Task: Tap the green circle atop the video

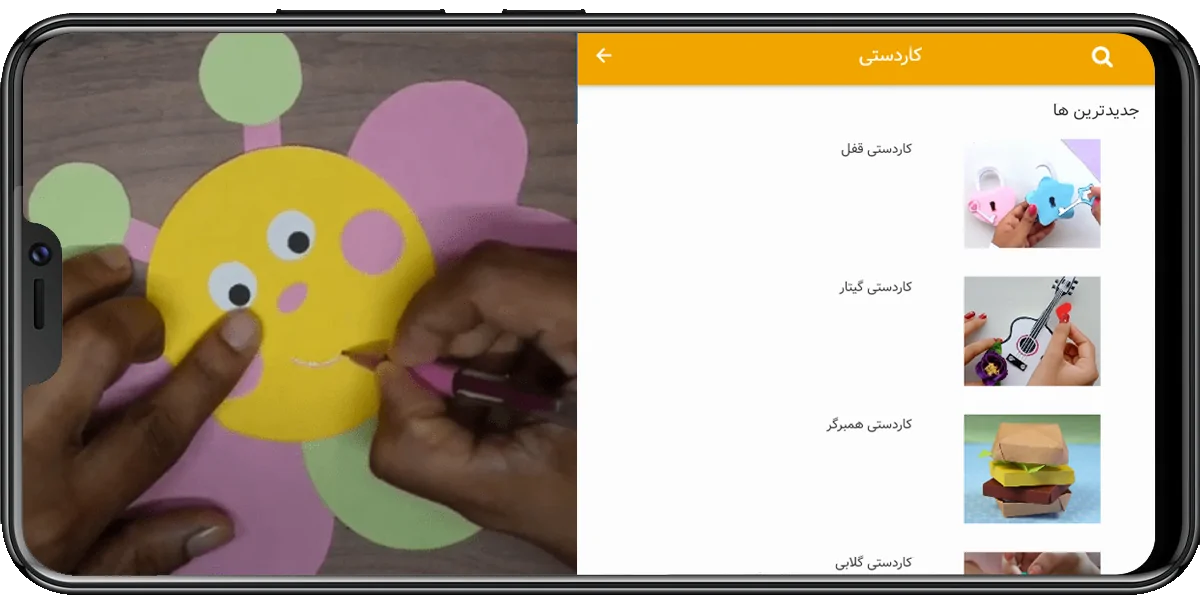Action: point(250,78)
